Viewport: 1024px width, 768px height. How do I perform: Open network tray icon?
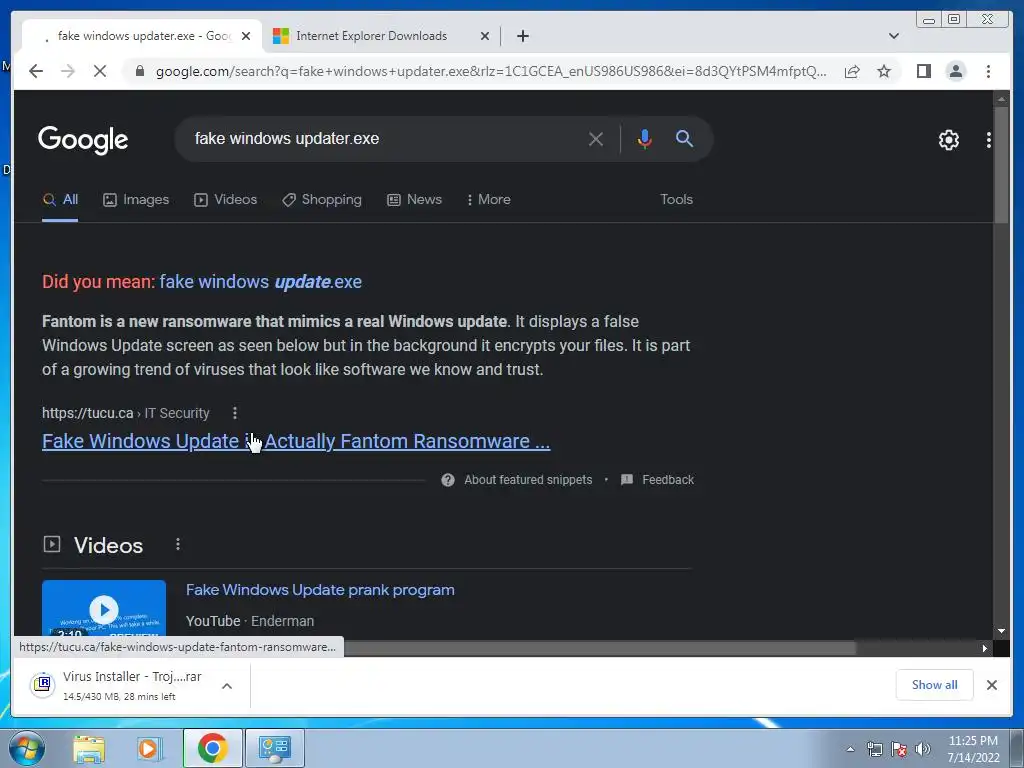coord(874,749)
